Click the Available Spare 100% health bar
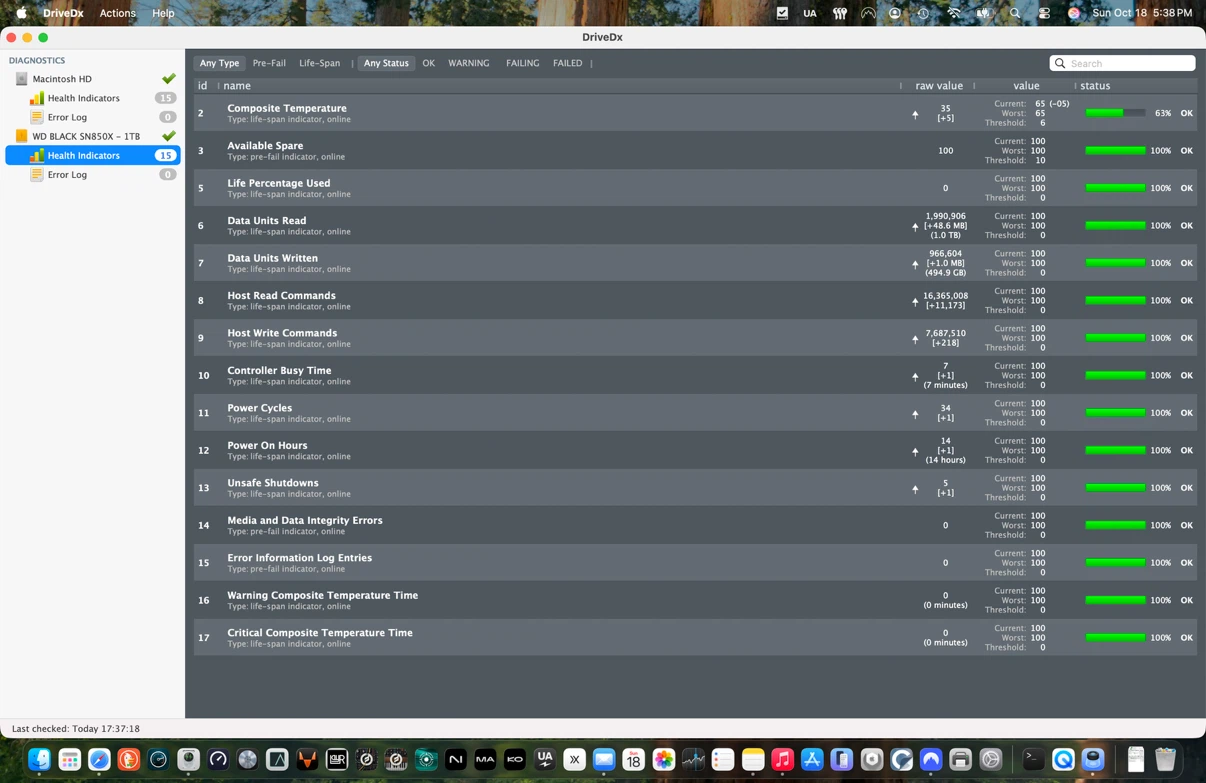The height and width of the screenshot is (783, 1206). [1115, 151]
